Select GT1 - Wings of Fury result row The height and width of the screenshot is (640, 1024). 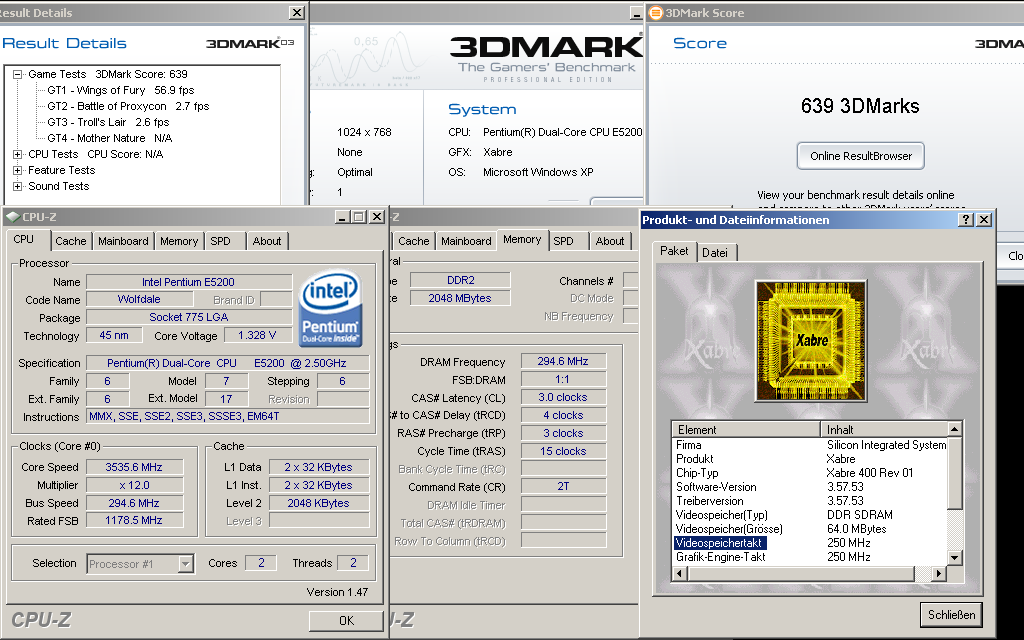point(120,90)
